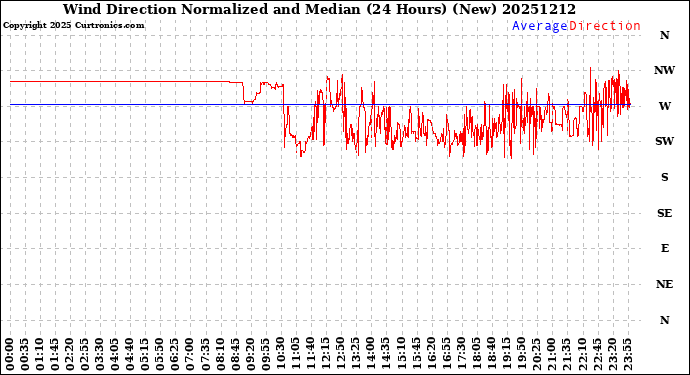
Task: Click the "15:10" time axis label
Action: click(401, 354)
